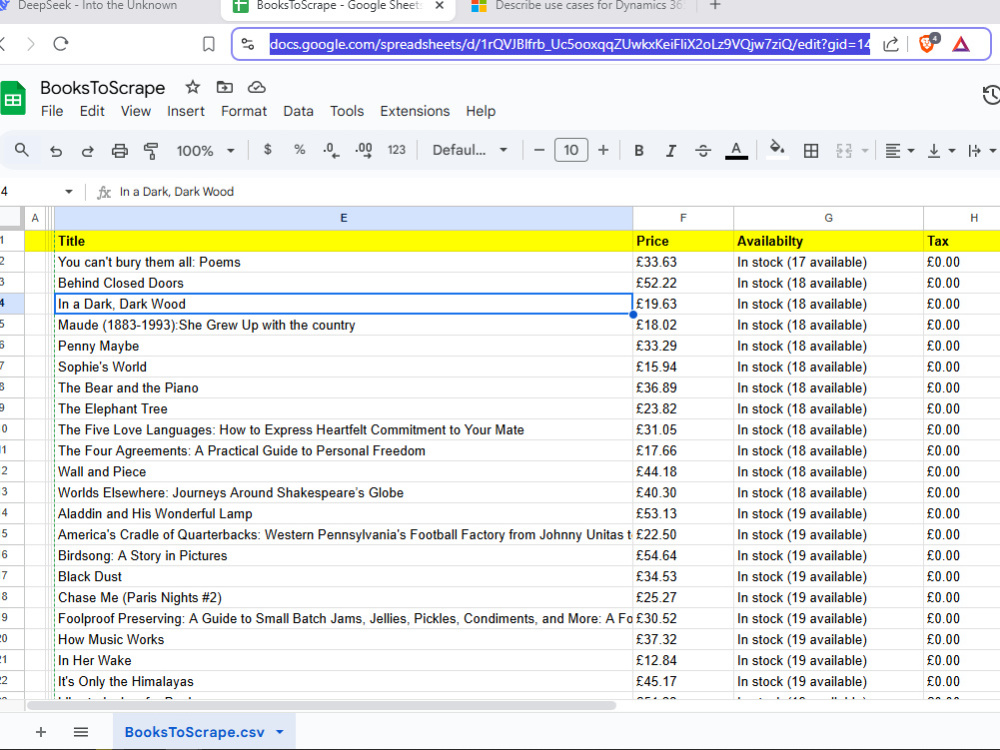Switch to the Describe use cases tab
The width and height of the screenshot is (1000, 750).
point(578,6)
